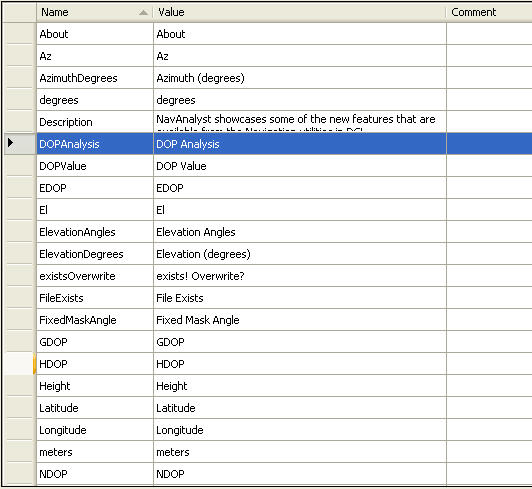Click the Comment cell in the Latitude row

point(489,408)
